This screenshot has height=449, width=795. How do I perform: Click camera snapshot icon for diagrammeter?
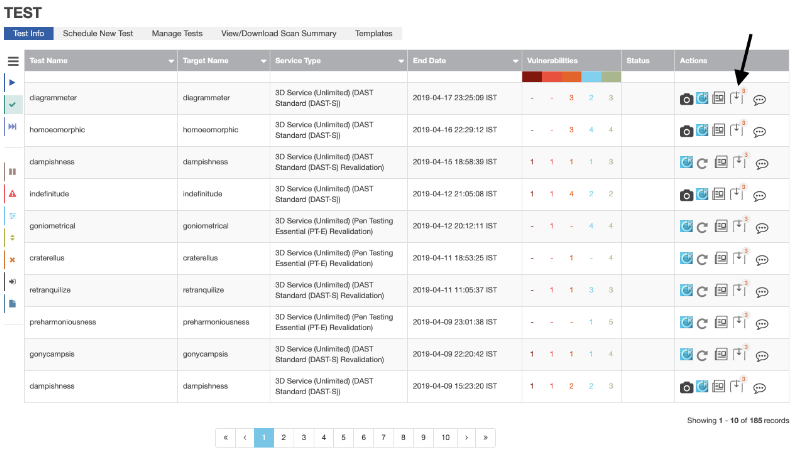pos(686,99)
